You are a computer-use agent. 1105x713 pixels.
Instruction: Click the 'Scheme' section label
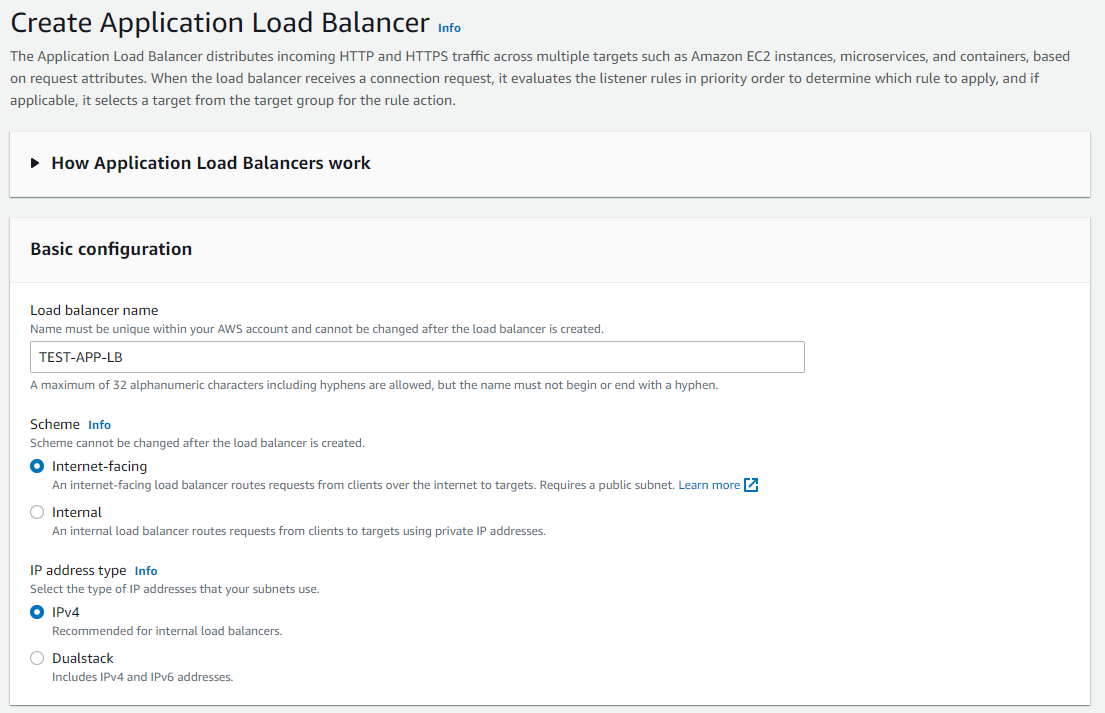click(x=55, y=424)
